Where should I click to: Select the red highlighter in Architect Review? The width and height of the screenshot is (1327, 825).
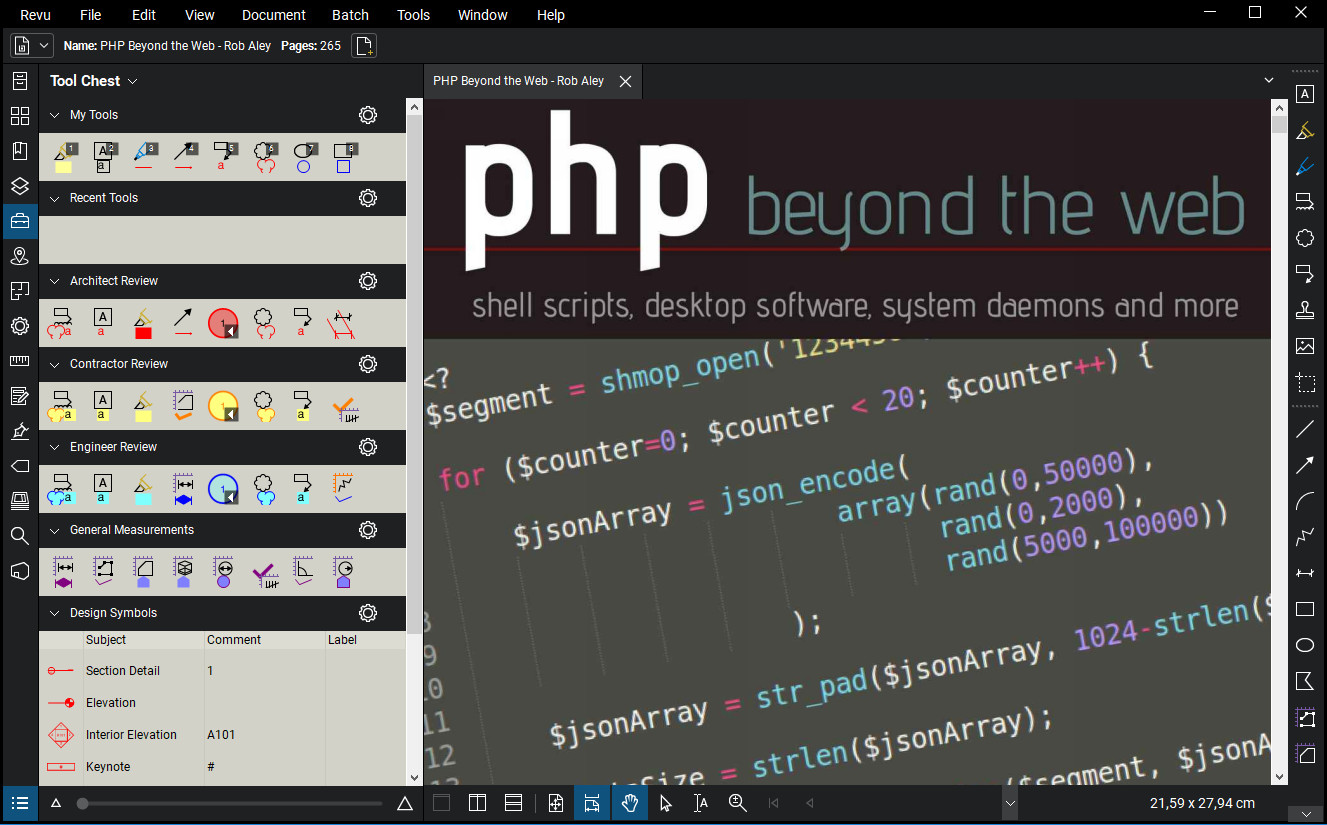142,323
